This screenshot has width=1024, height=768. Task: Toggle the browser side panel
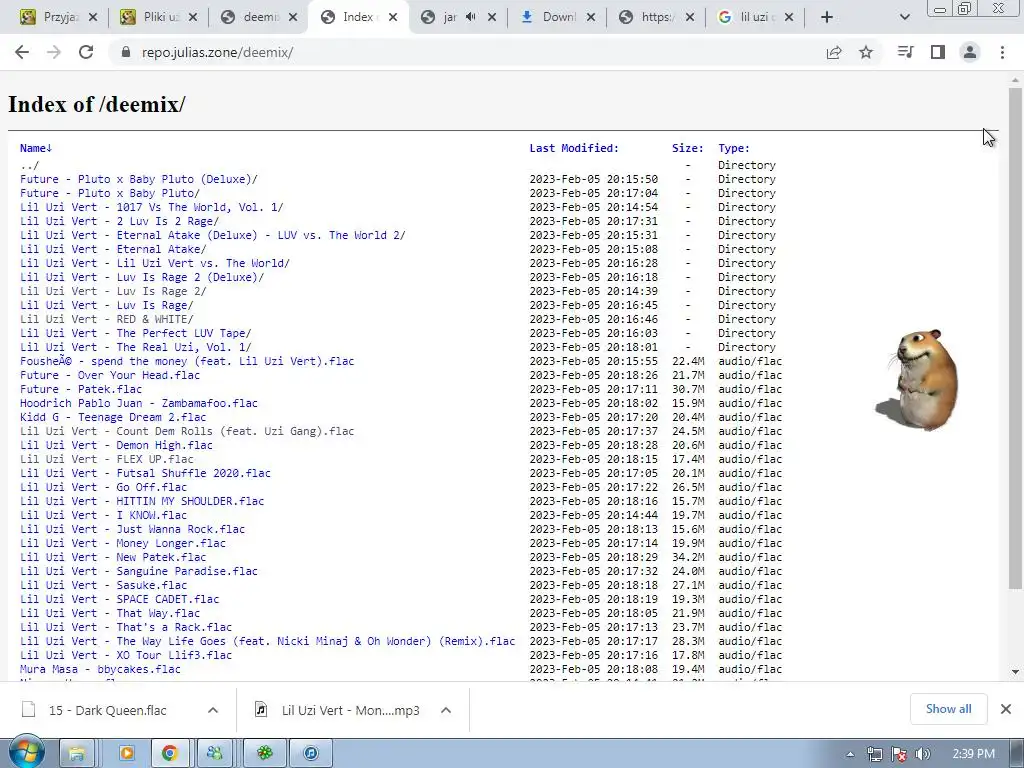938,52
